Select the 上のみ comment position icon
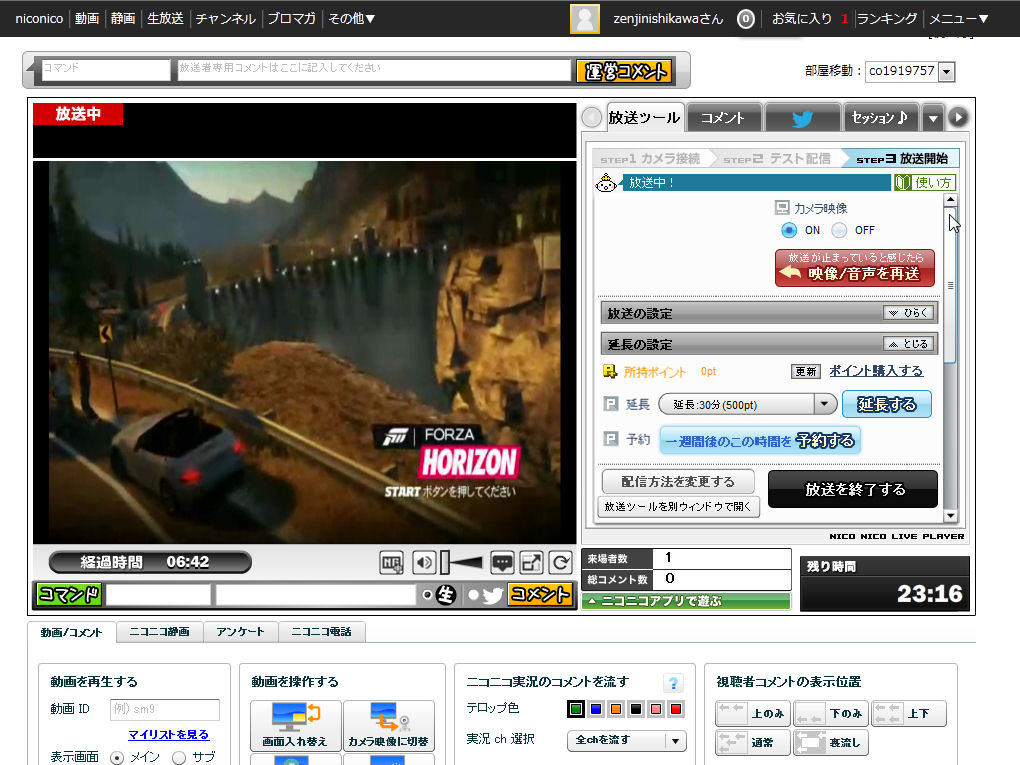1020x765 pixels. click(753, 714)
